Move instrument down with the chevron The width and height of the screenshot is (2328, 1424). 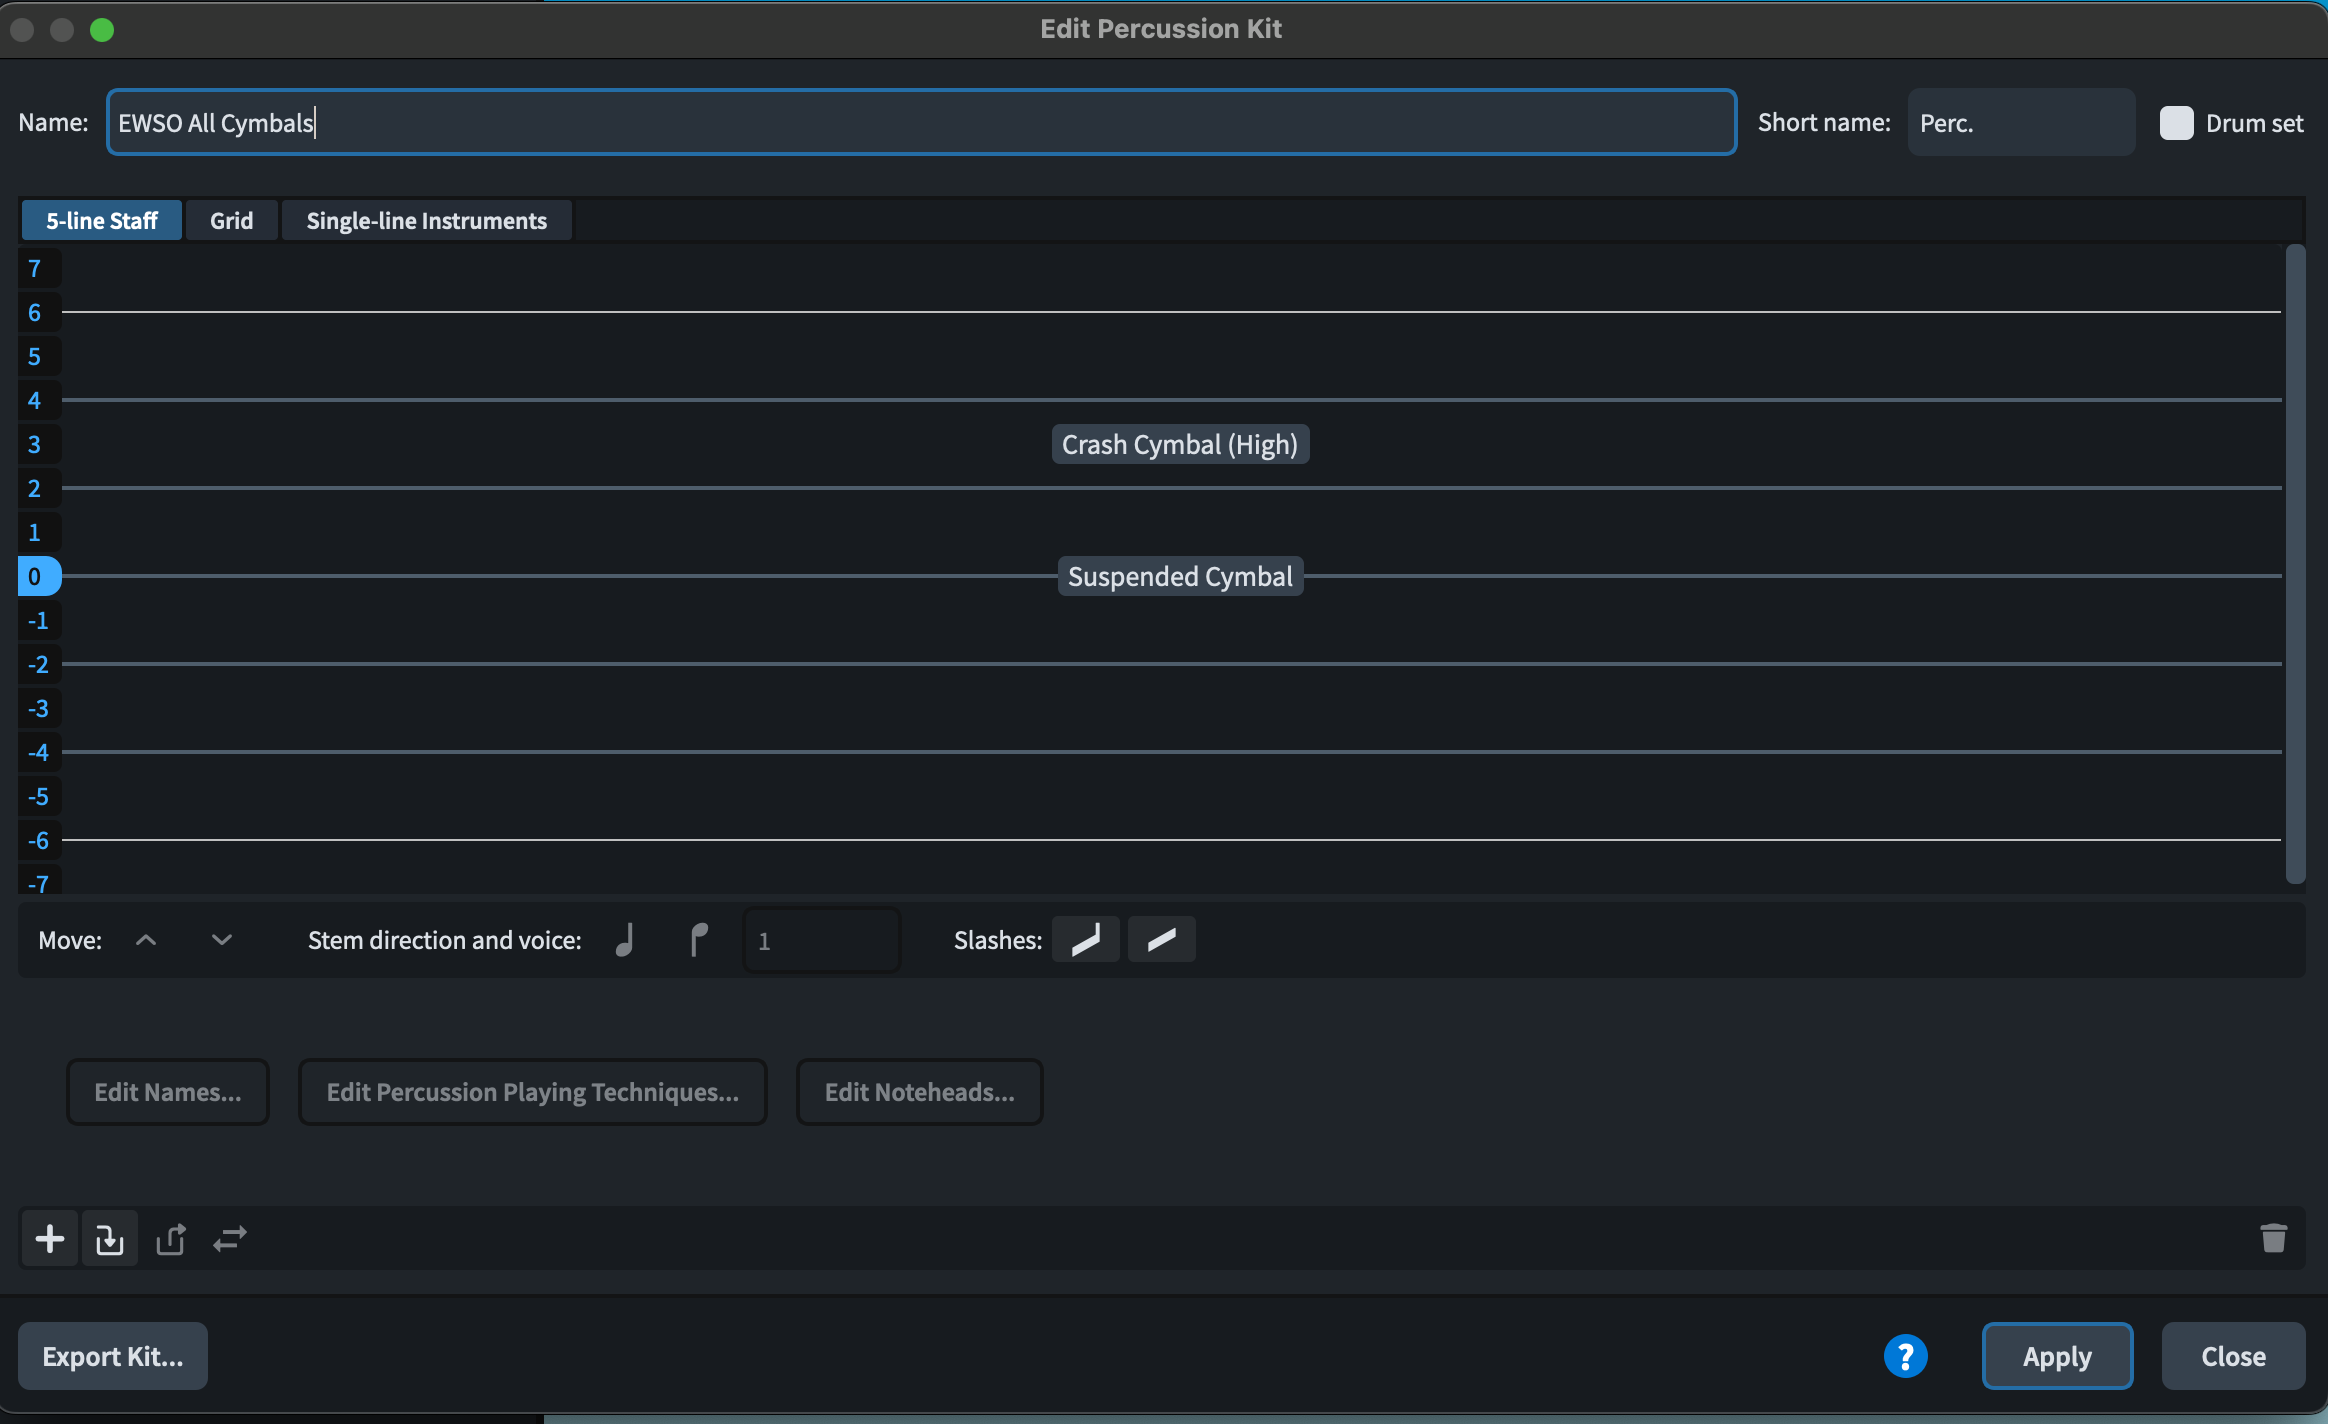click(x=222, y=940)
